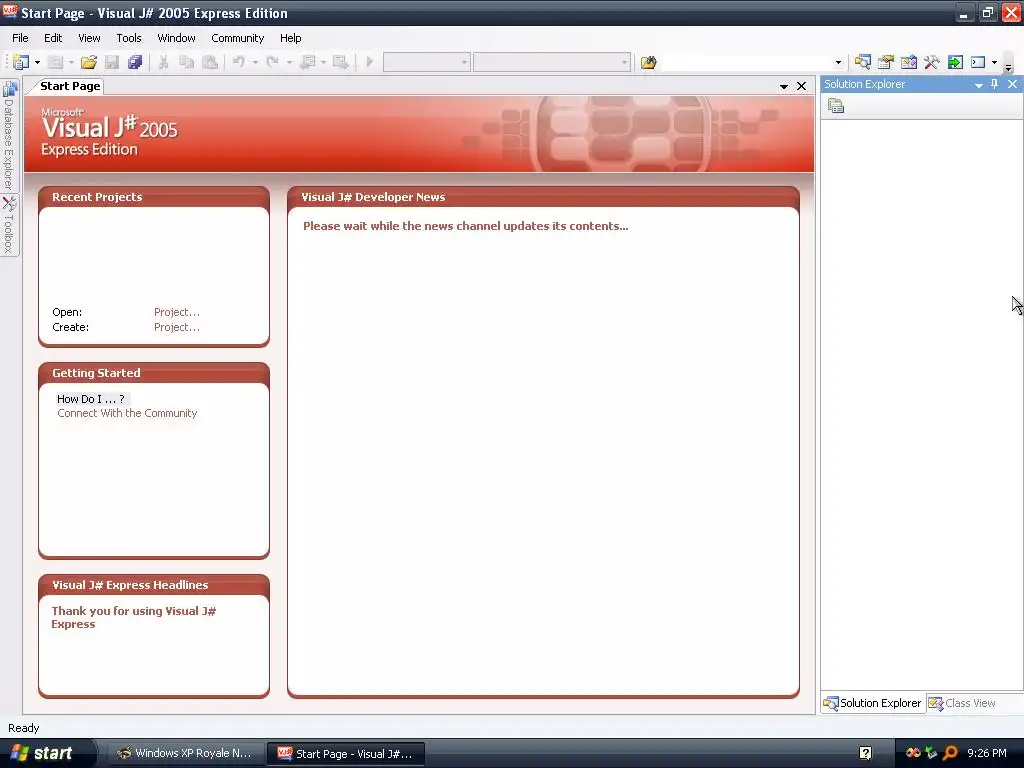Image resolution: width=1024 pixels, height=768 pixels.
Task: Select the Start Page document tab
Action: click(70, 86)
